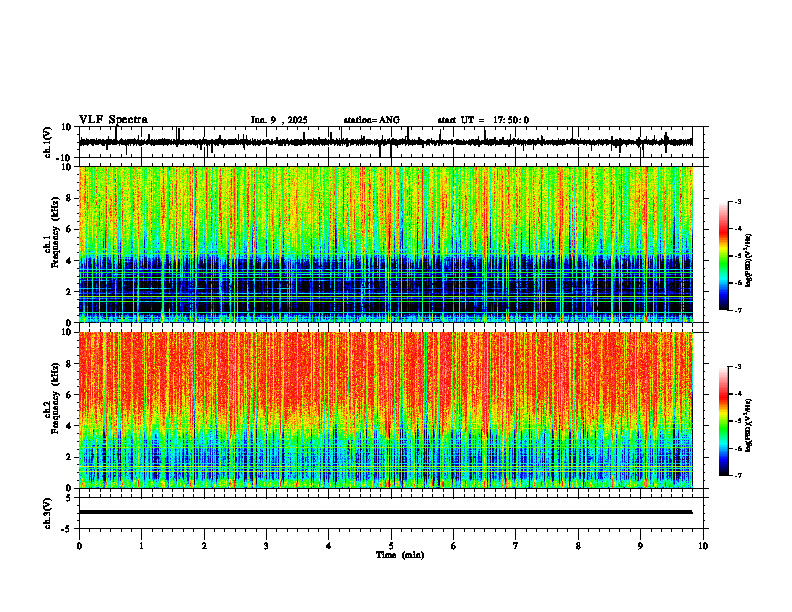Click the "-3" label on ch.1 color bar
The image size is (792, 612).
coord(737,202)
